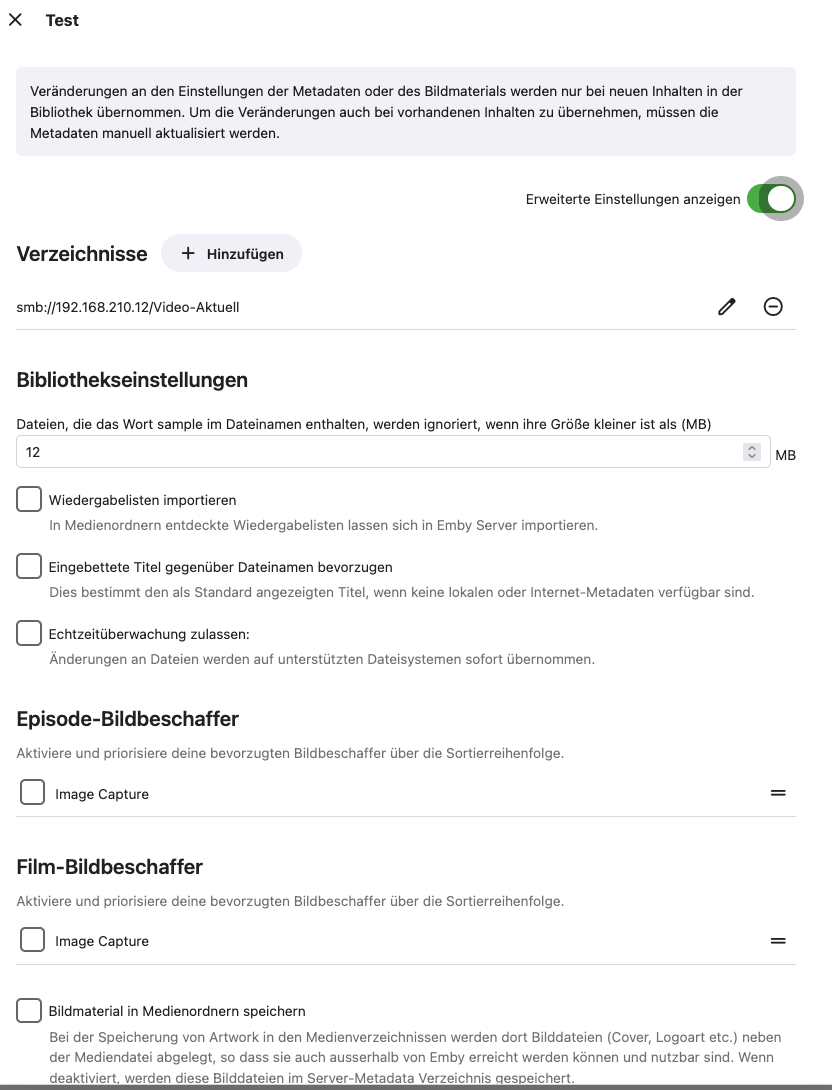Select the smb://192.168.210.12/Video-Aktuell path entry
832x1090 pixels.
click(128, 307)
